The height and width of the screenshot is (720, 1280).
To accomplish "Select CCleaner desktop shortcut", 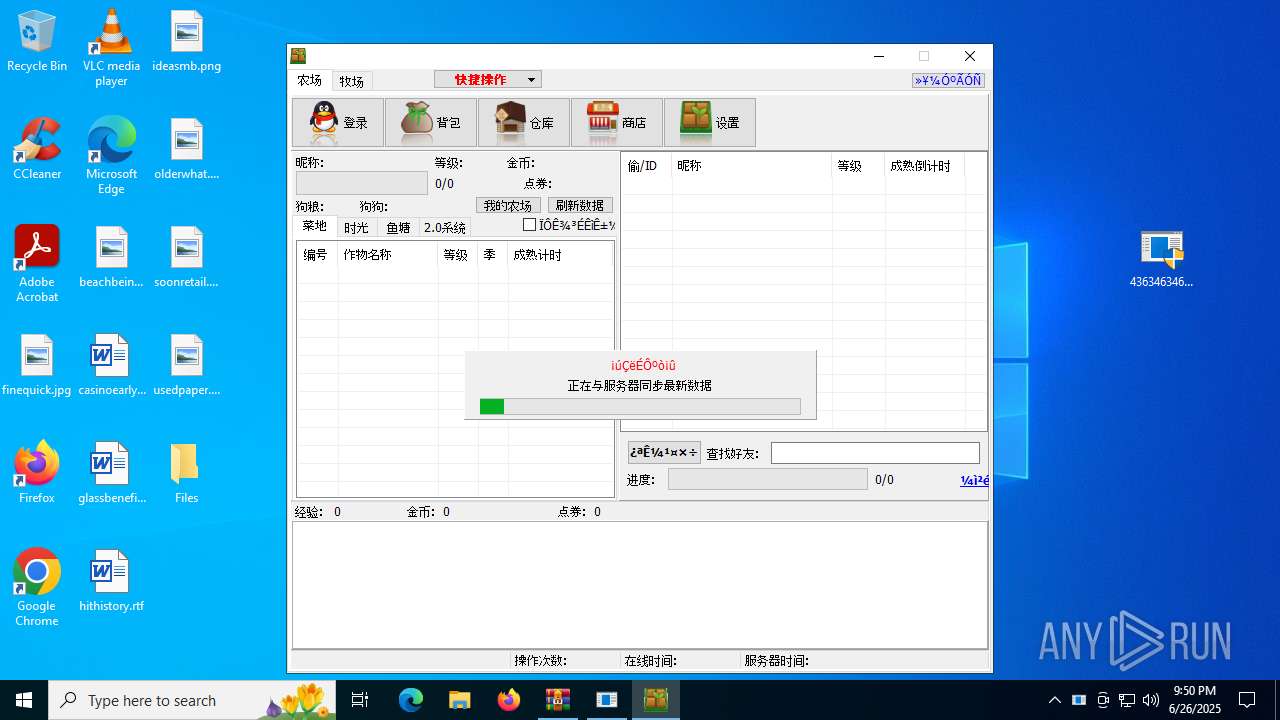I will coord(37,150).
